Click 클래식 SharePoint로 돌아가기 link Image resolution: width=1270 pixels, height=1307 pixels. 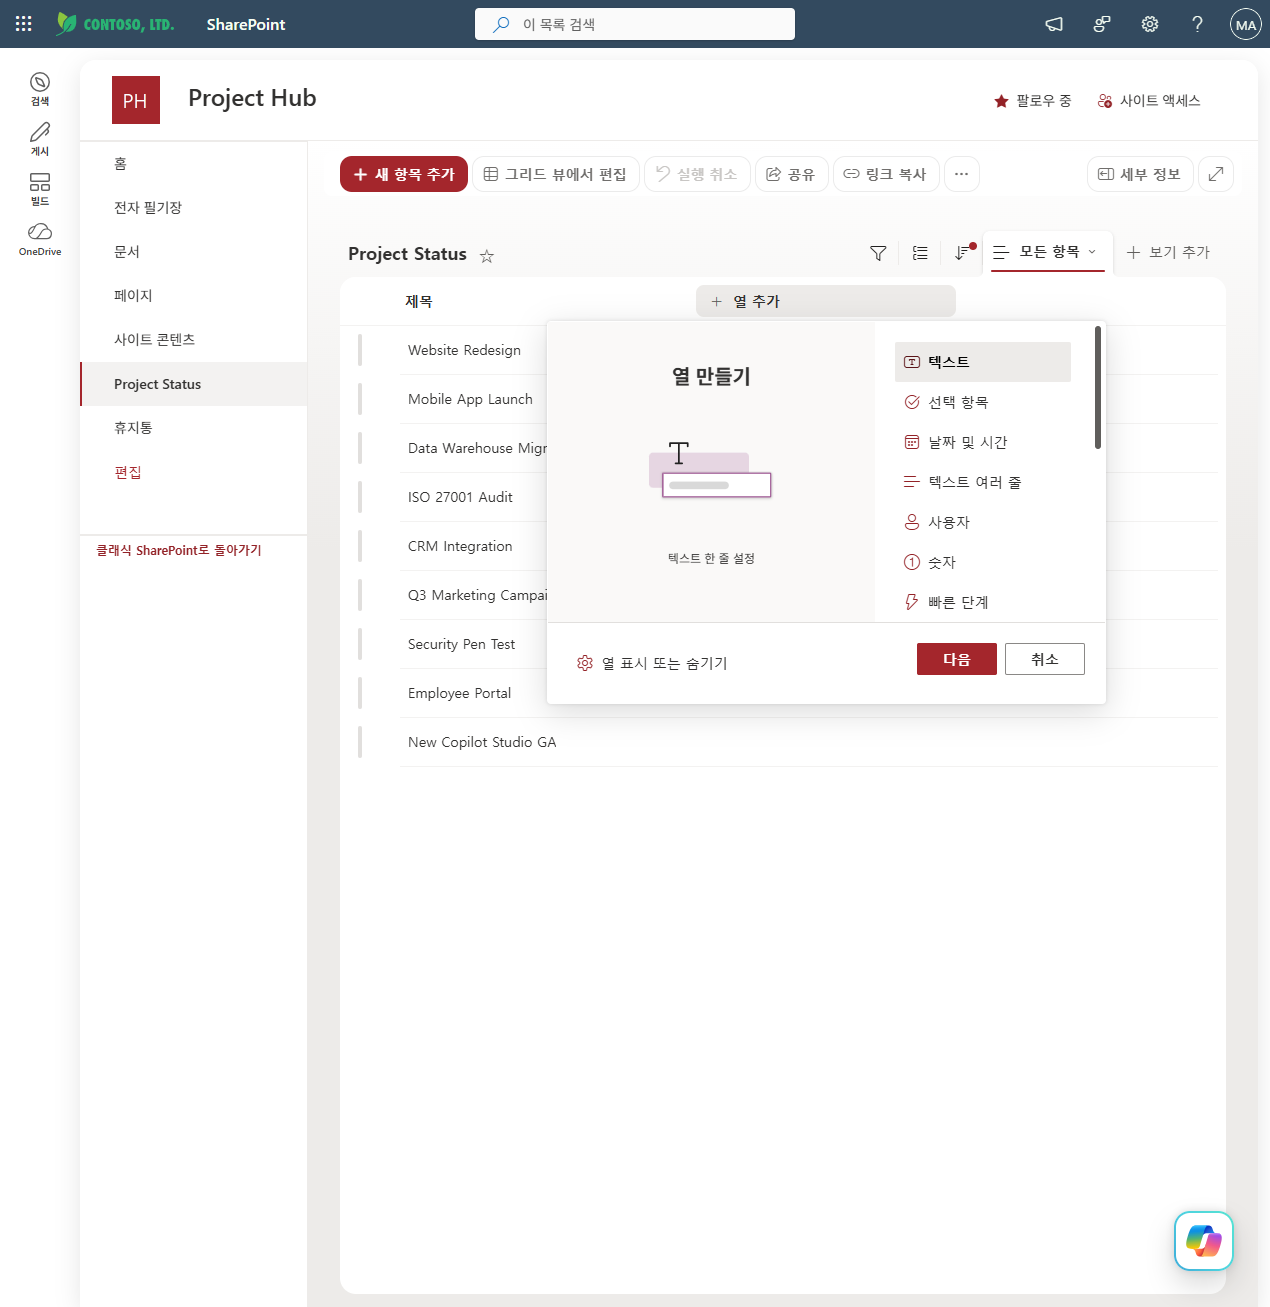pos(179,550)
